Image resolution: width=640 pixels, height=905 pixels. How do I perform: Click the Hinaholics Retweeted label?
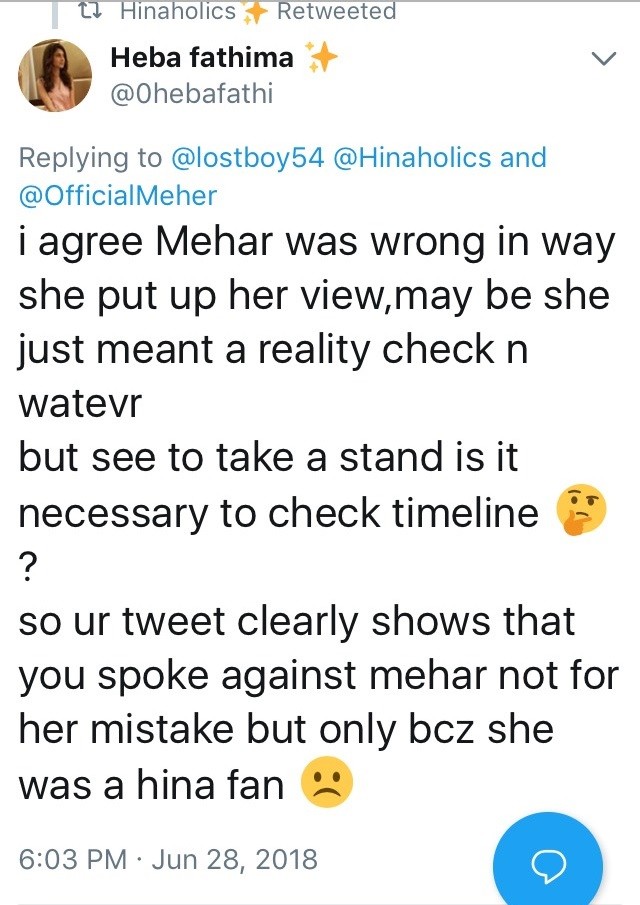[x=258, y=11]
